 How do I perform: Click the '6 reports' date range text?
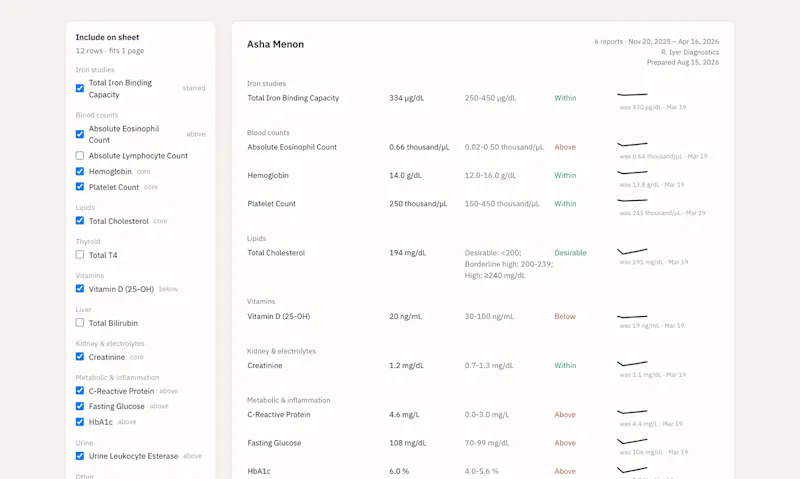coord(657,41)
